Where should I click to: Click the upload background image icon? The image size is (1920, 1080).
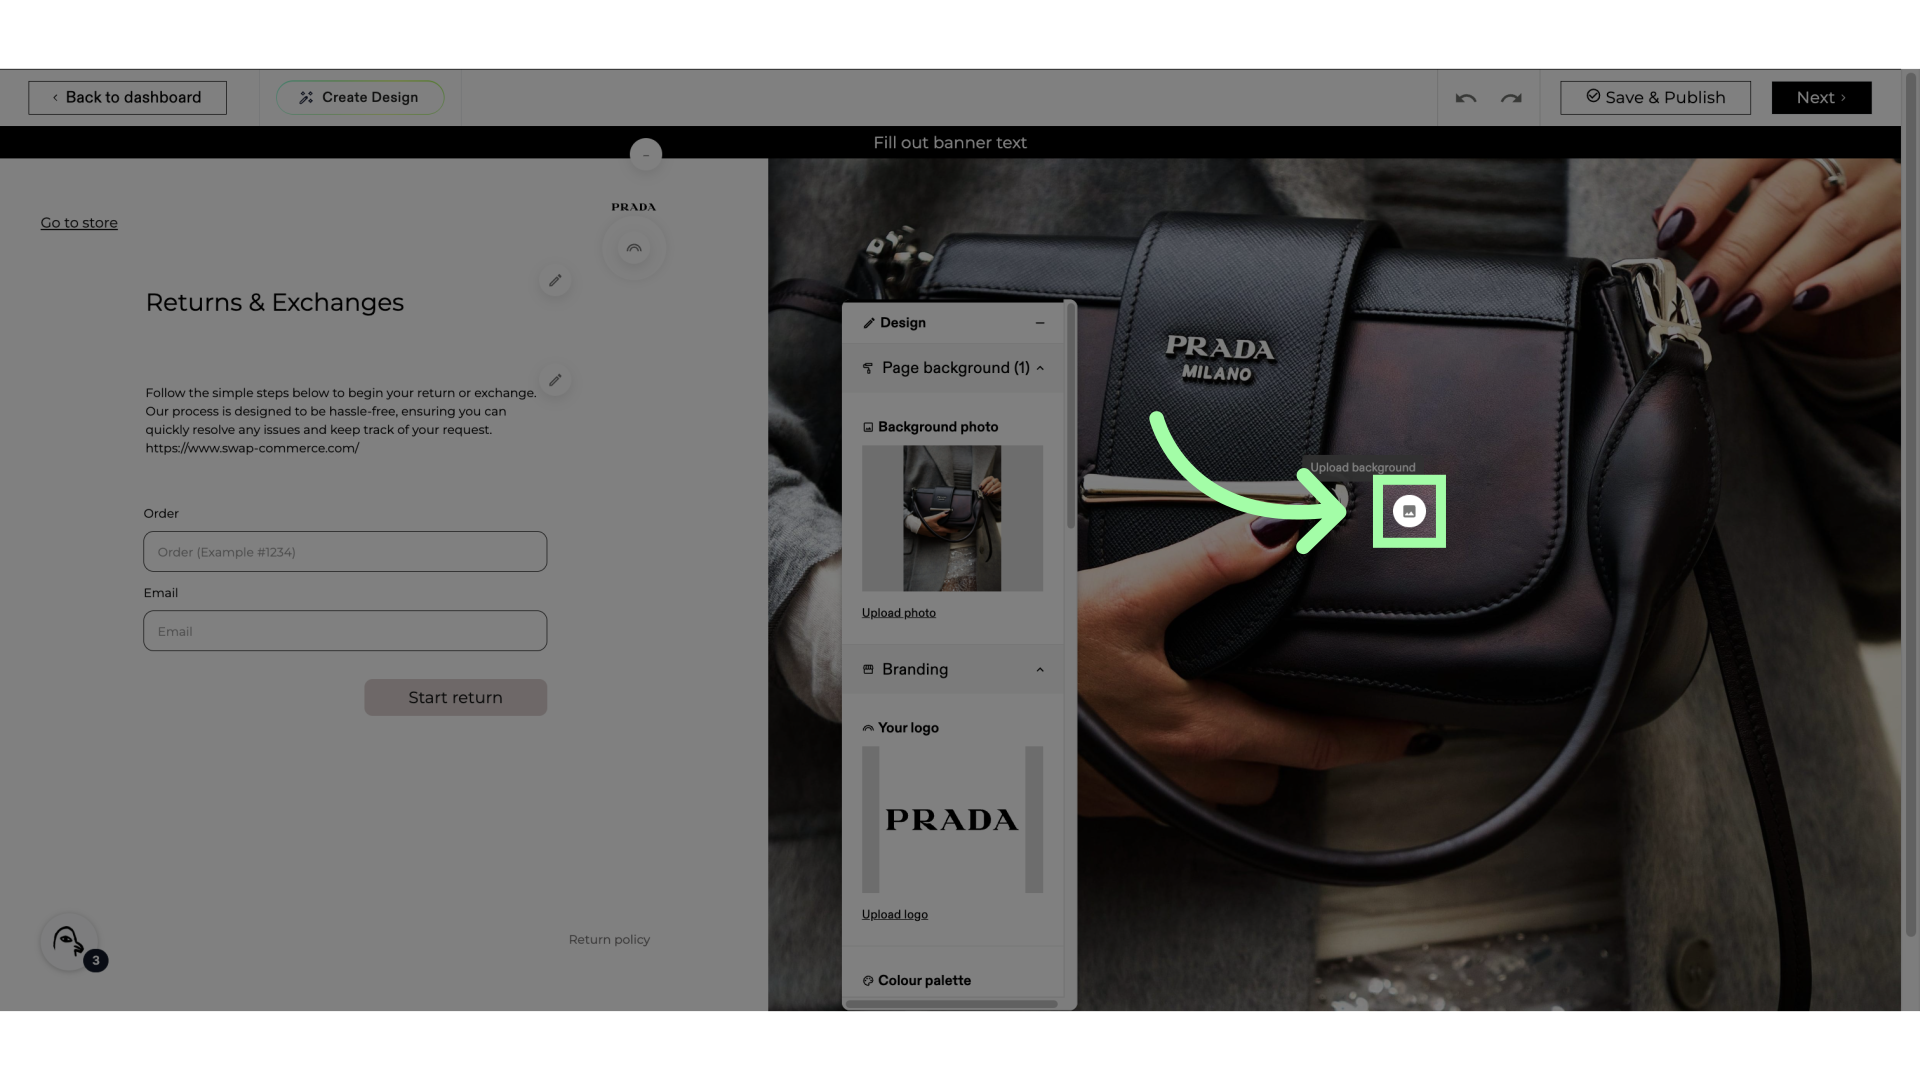[1409, 511]
